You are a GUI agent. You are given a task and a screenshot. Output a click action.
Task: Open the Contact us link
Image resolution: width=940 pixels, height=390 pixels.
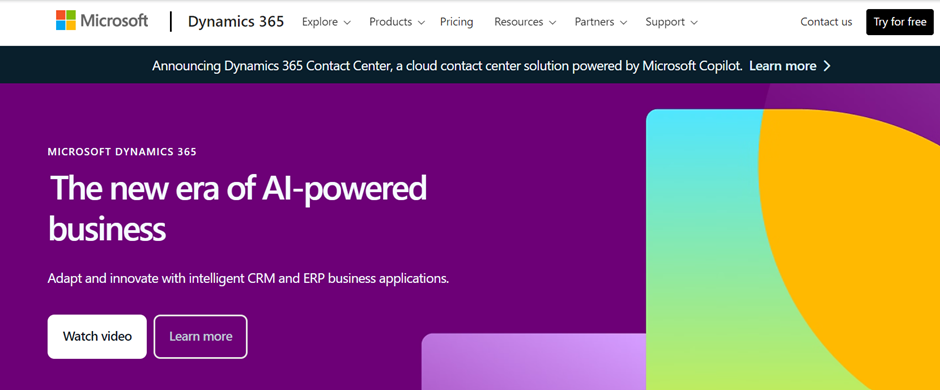pyautogui.click(x=826, y=22)
